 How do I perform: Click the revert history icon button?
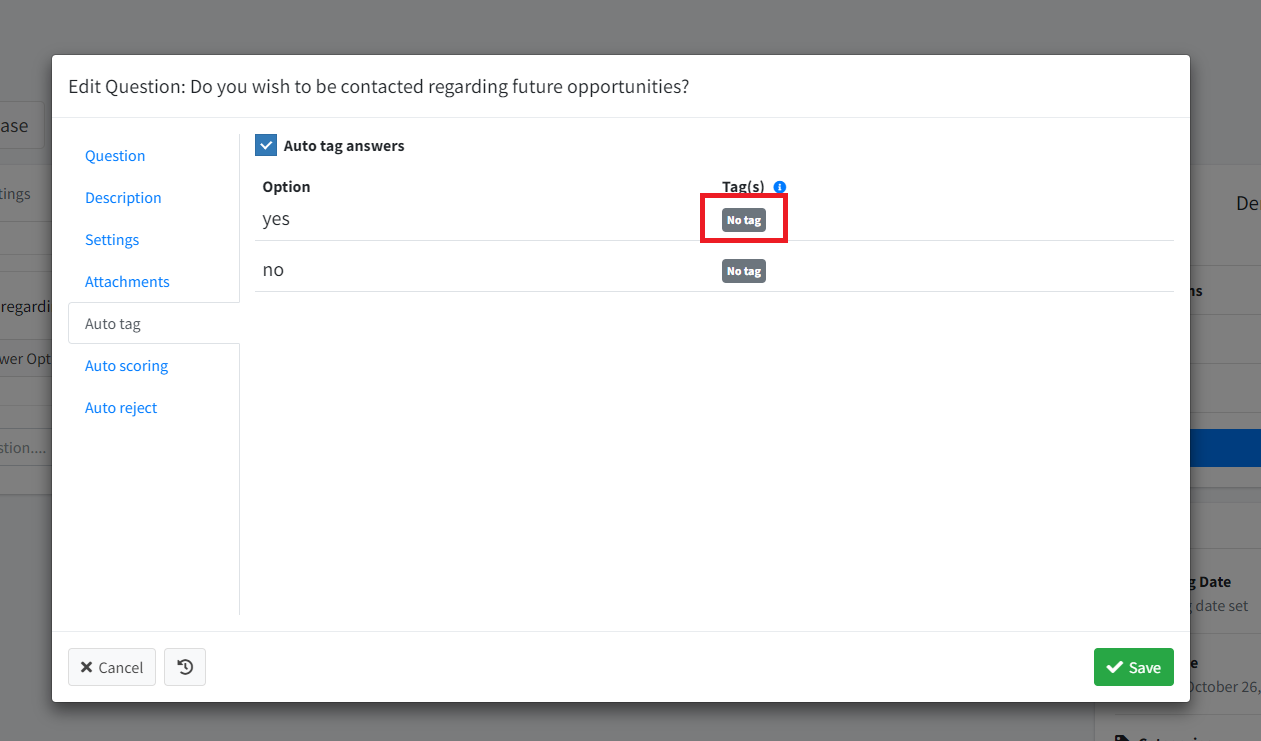(185, 667)
